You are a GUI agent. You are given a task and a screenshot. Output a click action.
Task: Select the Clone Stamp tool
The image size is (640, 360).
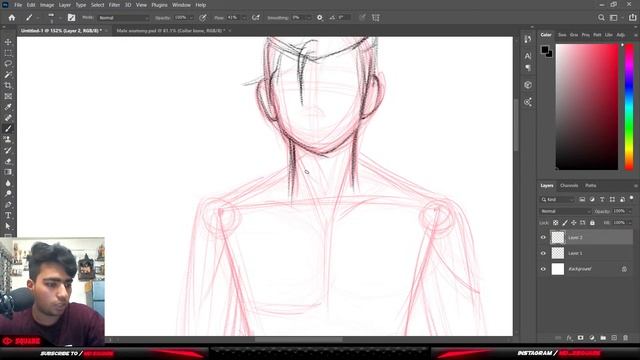point(8,140)
